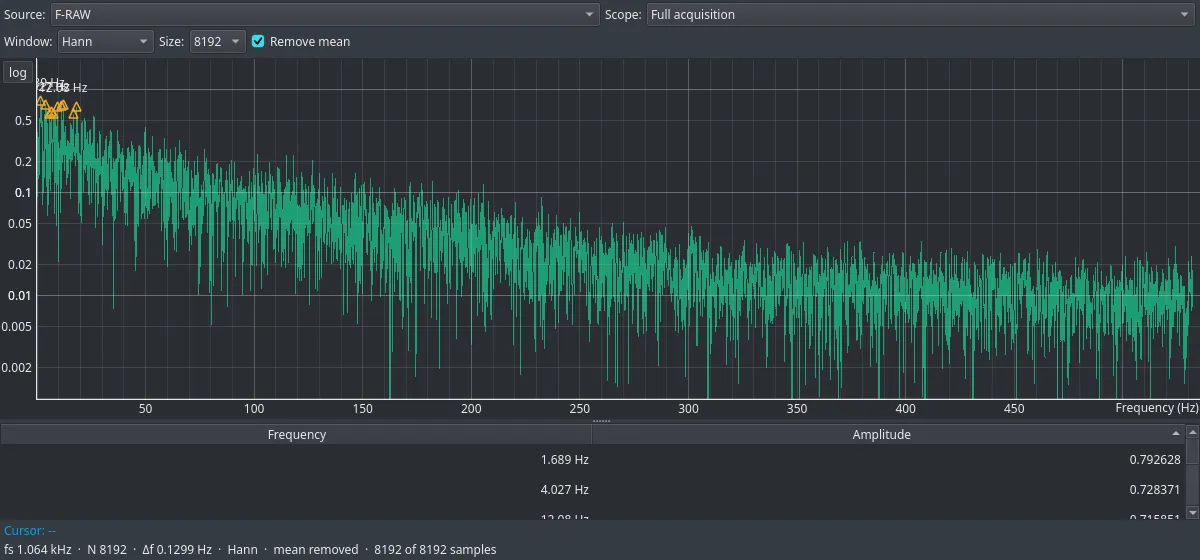
Task: Select the 1.689 Hz frequency cell
Action: (x=296, y=460)
